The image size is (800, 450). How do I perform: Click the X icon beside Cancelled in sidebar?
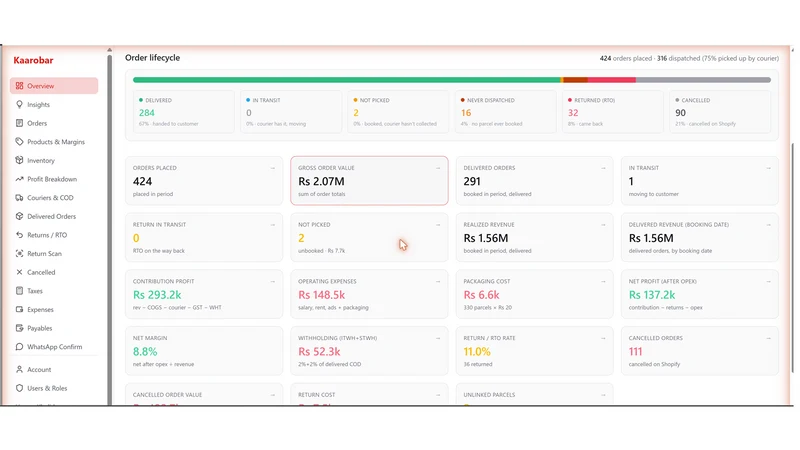[x=19, y=272]
